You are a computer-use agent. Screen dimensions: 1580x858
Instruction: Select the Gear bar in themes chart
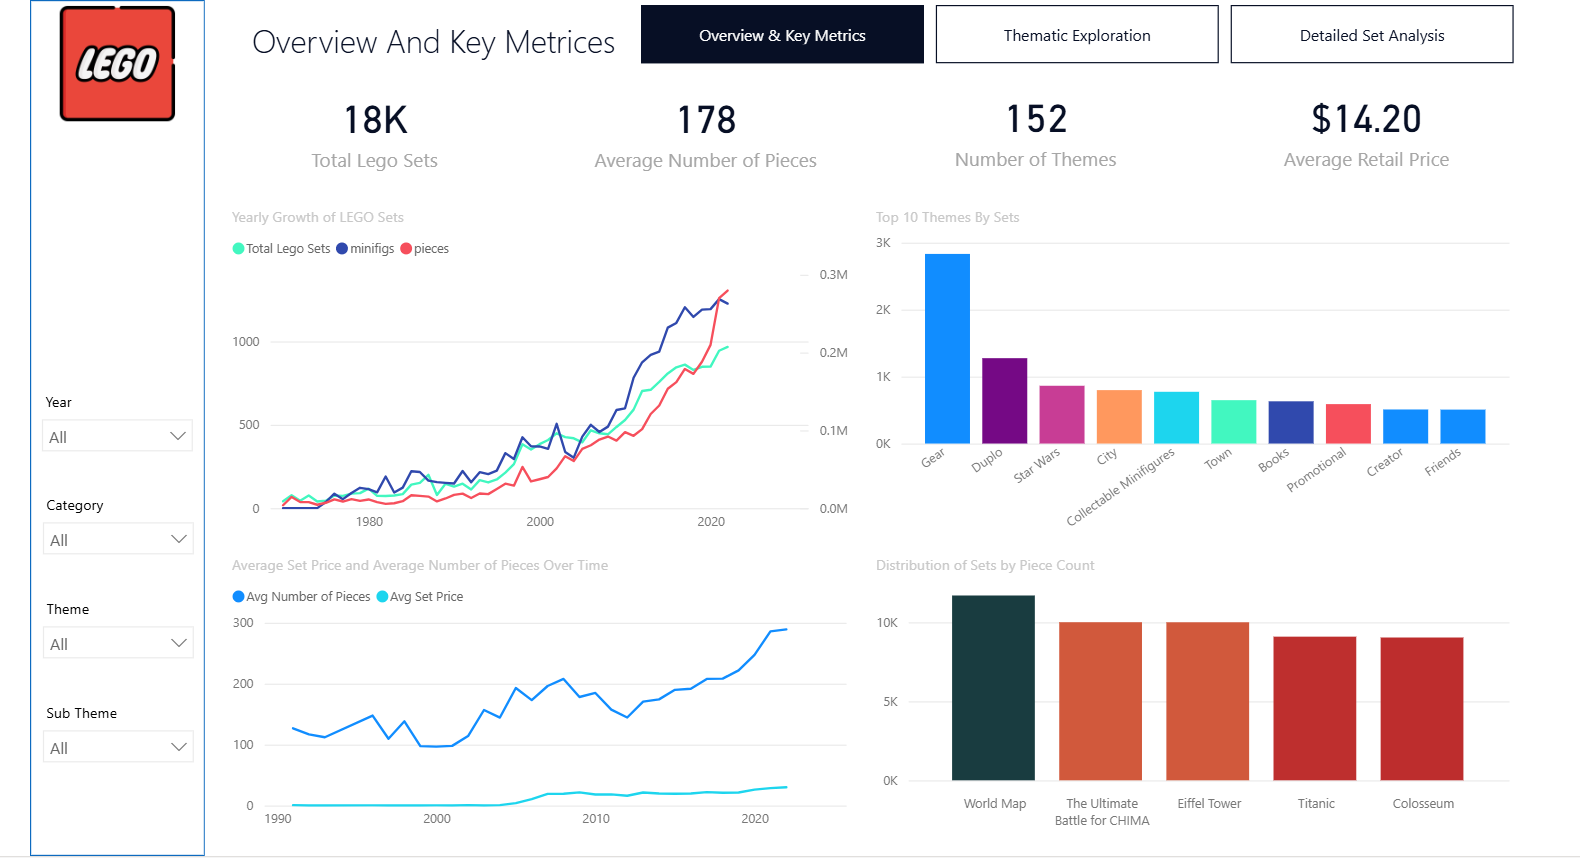pyautogui.click(x=947, y=349)
